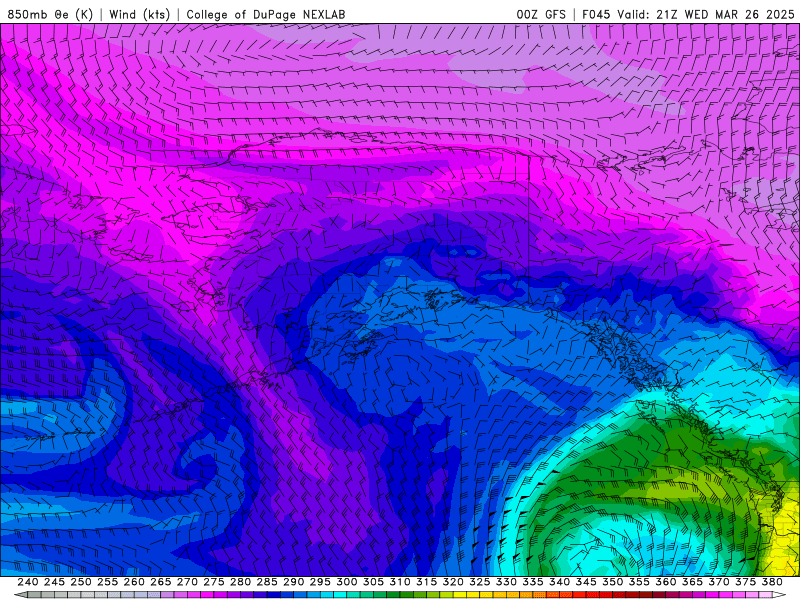Click the 295 colorbar label
Image resolution: width=800 pixels, height=600 pixels.
(x=320, y=582)
